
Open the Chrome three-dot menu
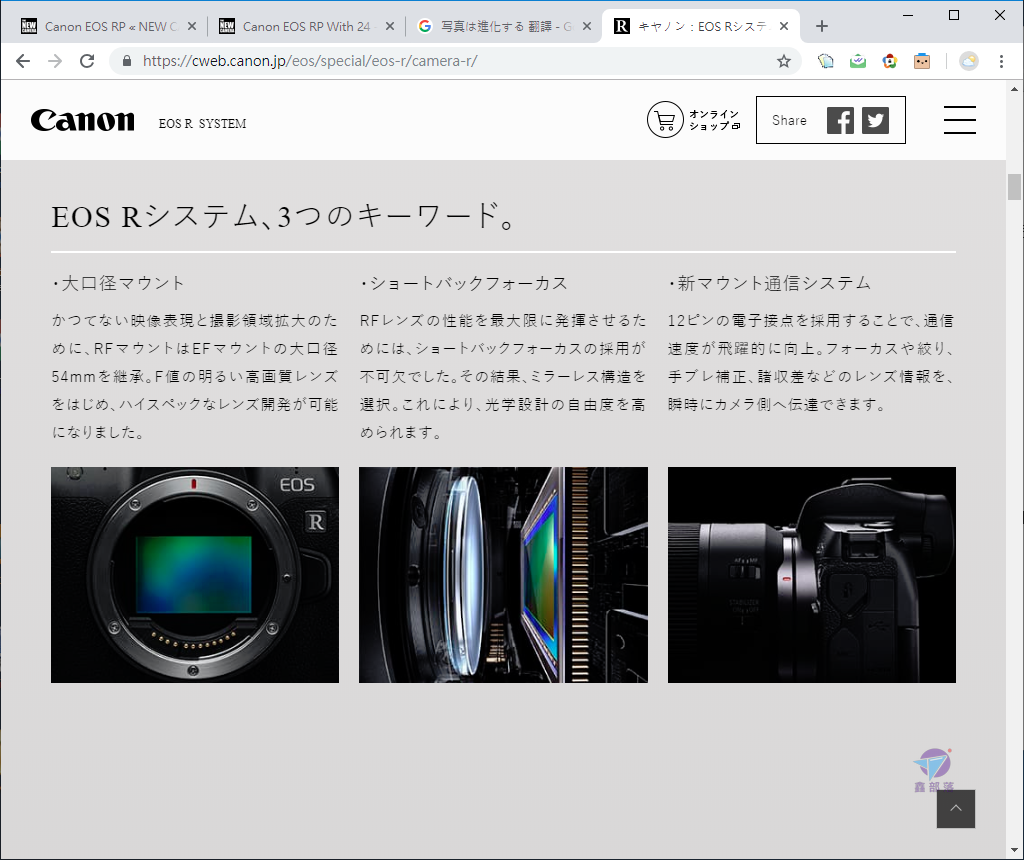1001,61
